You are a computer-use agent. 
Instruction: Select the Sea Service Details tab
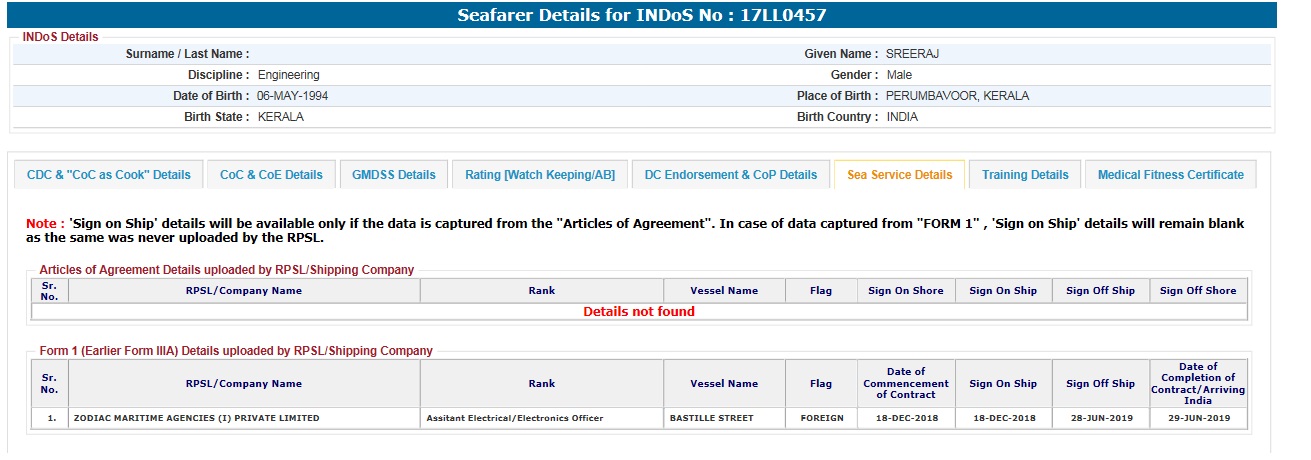(899, 175)
